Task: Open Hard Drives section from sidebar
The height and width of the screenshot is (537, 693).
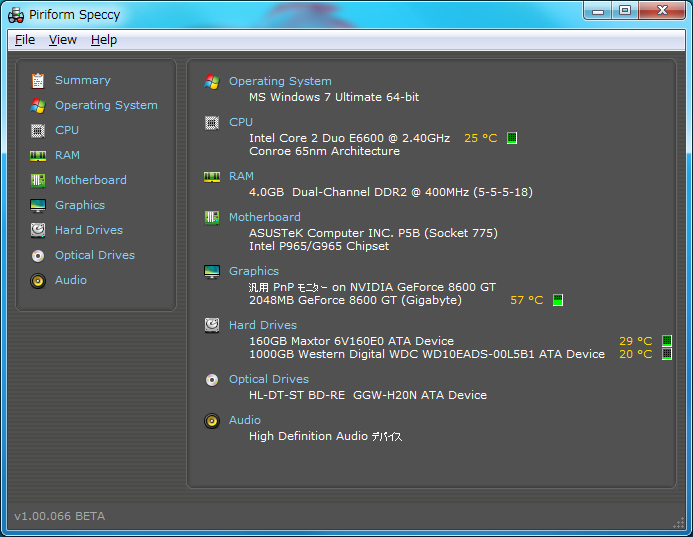Action: point(88,230)
